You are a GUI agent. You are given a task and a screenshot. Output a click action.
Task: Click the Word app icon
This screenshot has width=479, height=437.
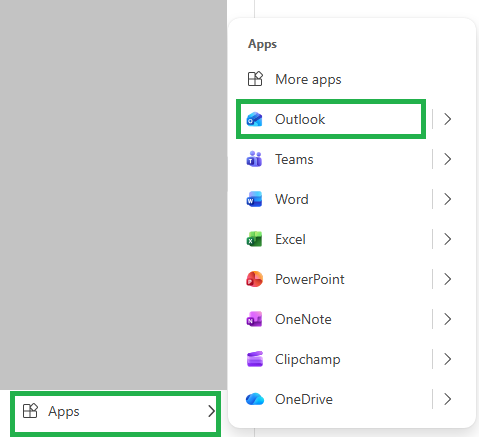point(254,199)
